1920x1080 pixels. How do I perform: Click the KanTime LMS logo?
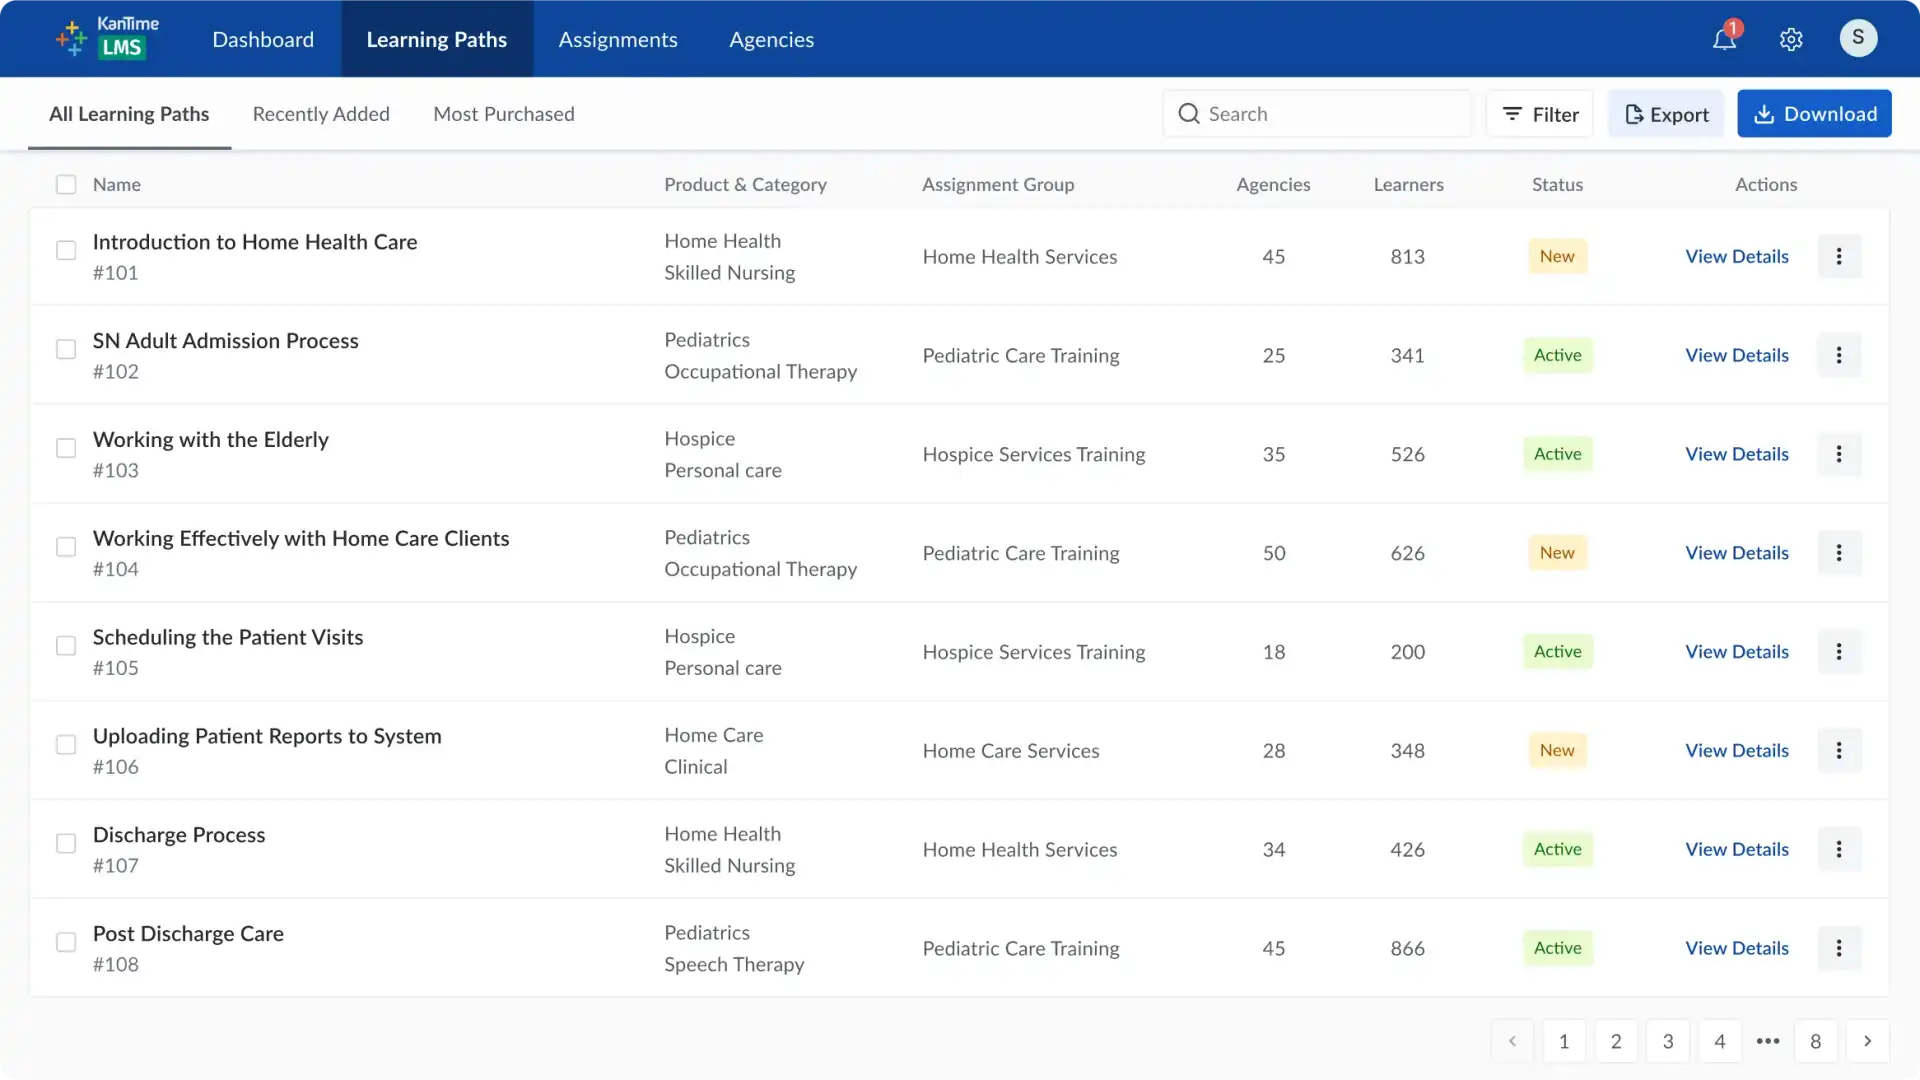coord(107,38)
